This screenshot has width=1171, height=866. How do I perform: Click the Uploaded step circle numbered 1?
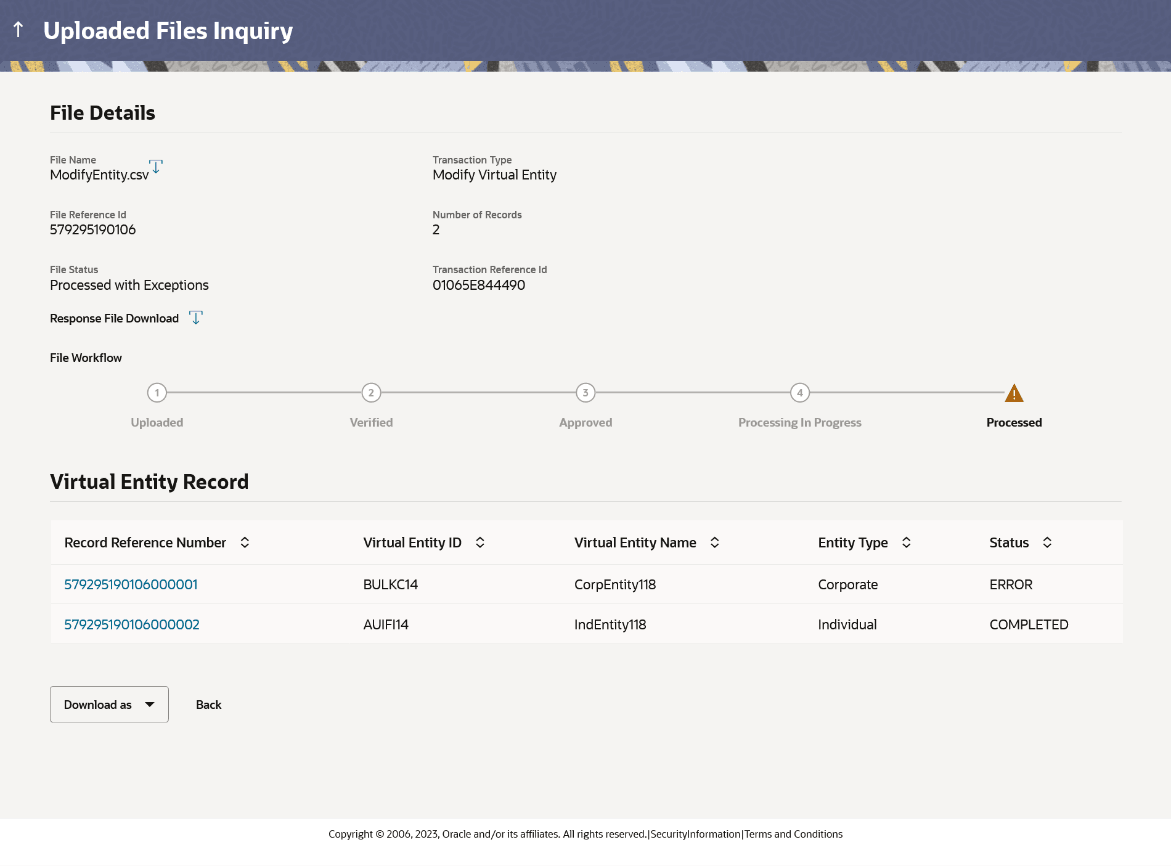click(157, 393)
